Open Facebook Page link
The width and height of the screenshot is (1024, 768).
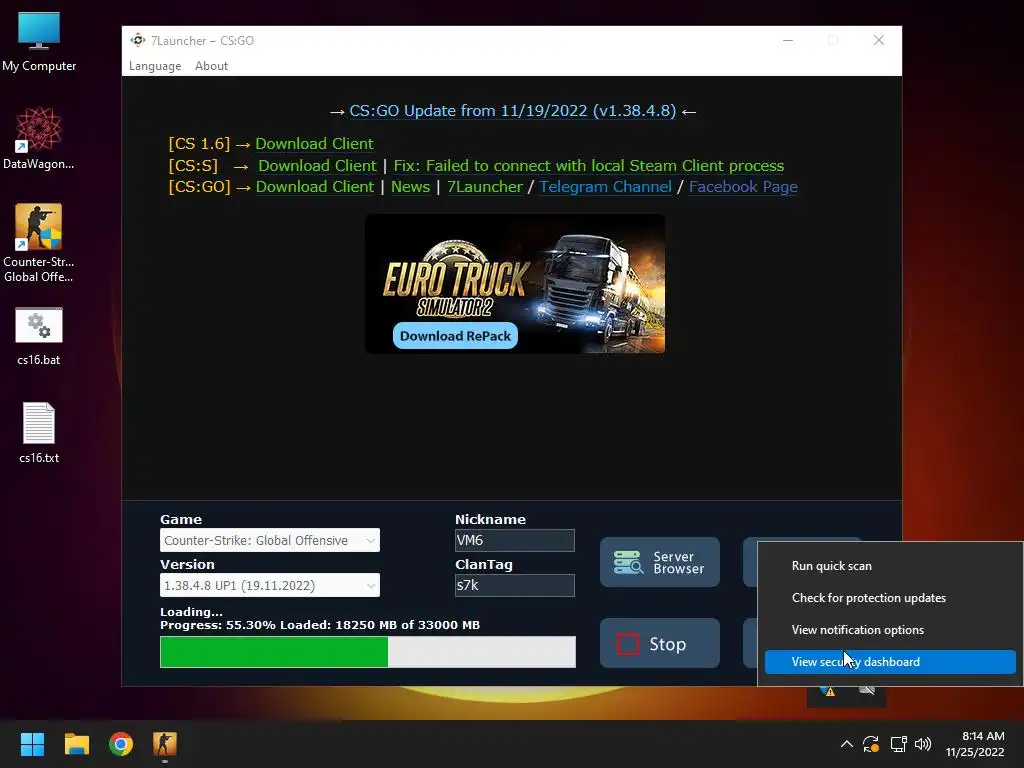[x=743, y=187]
